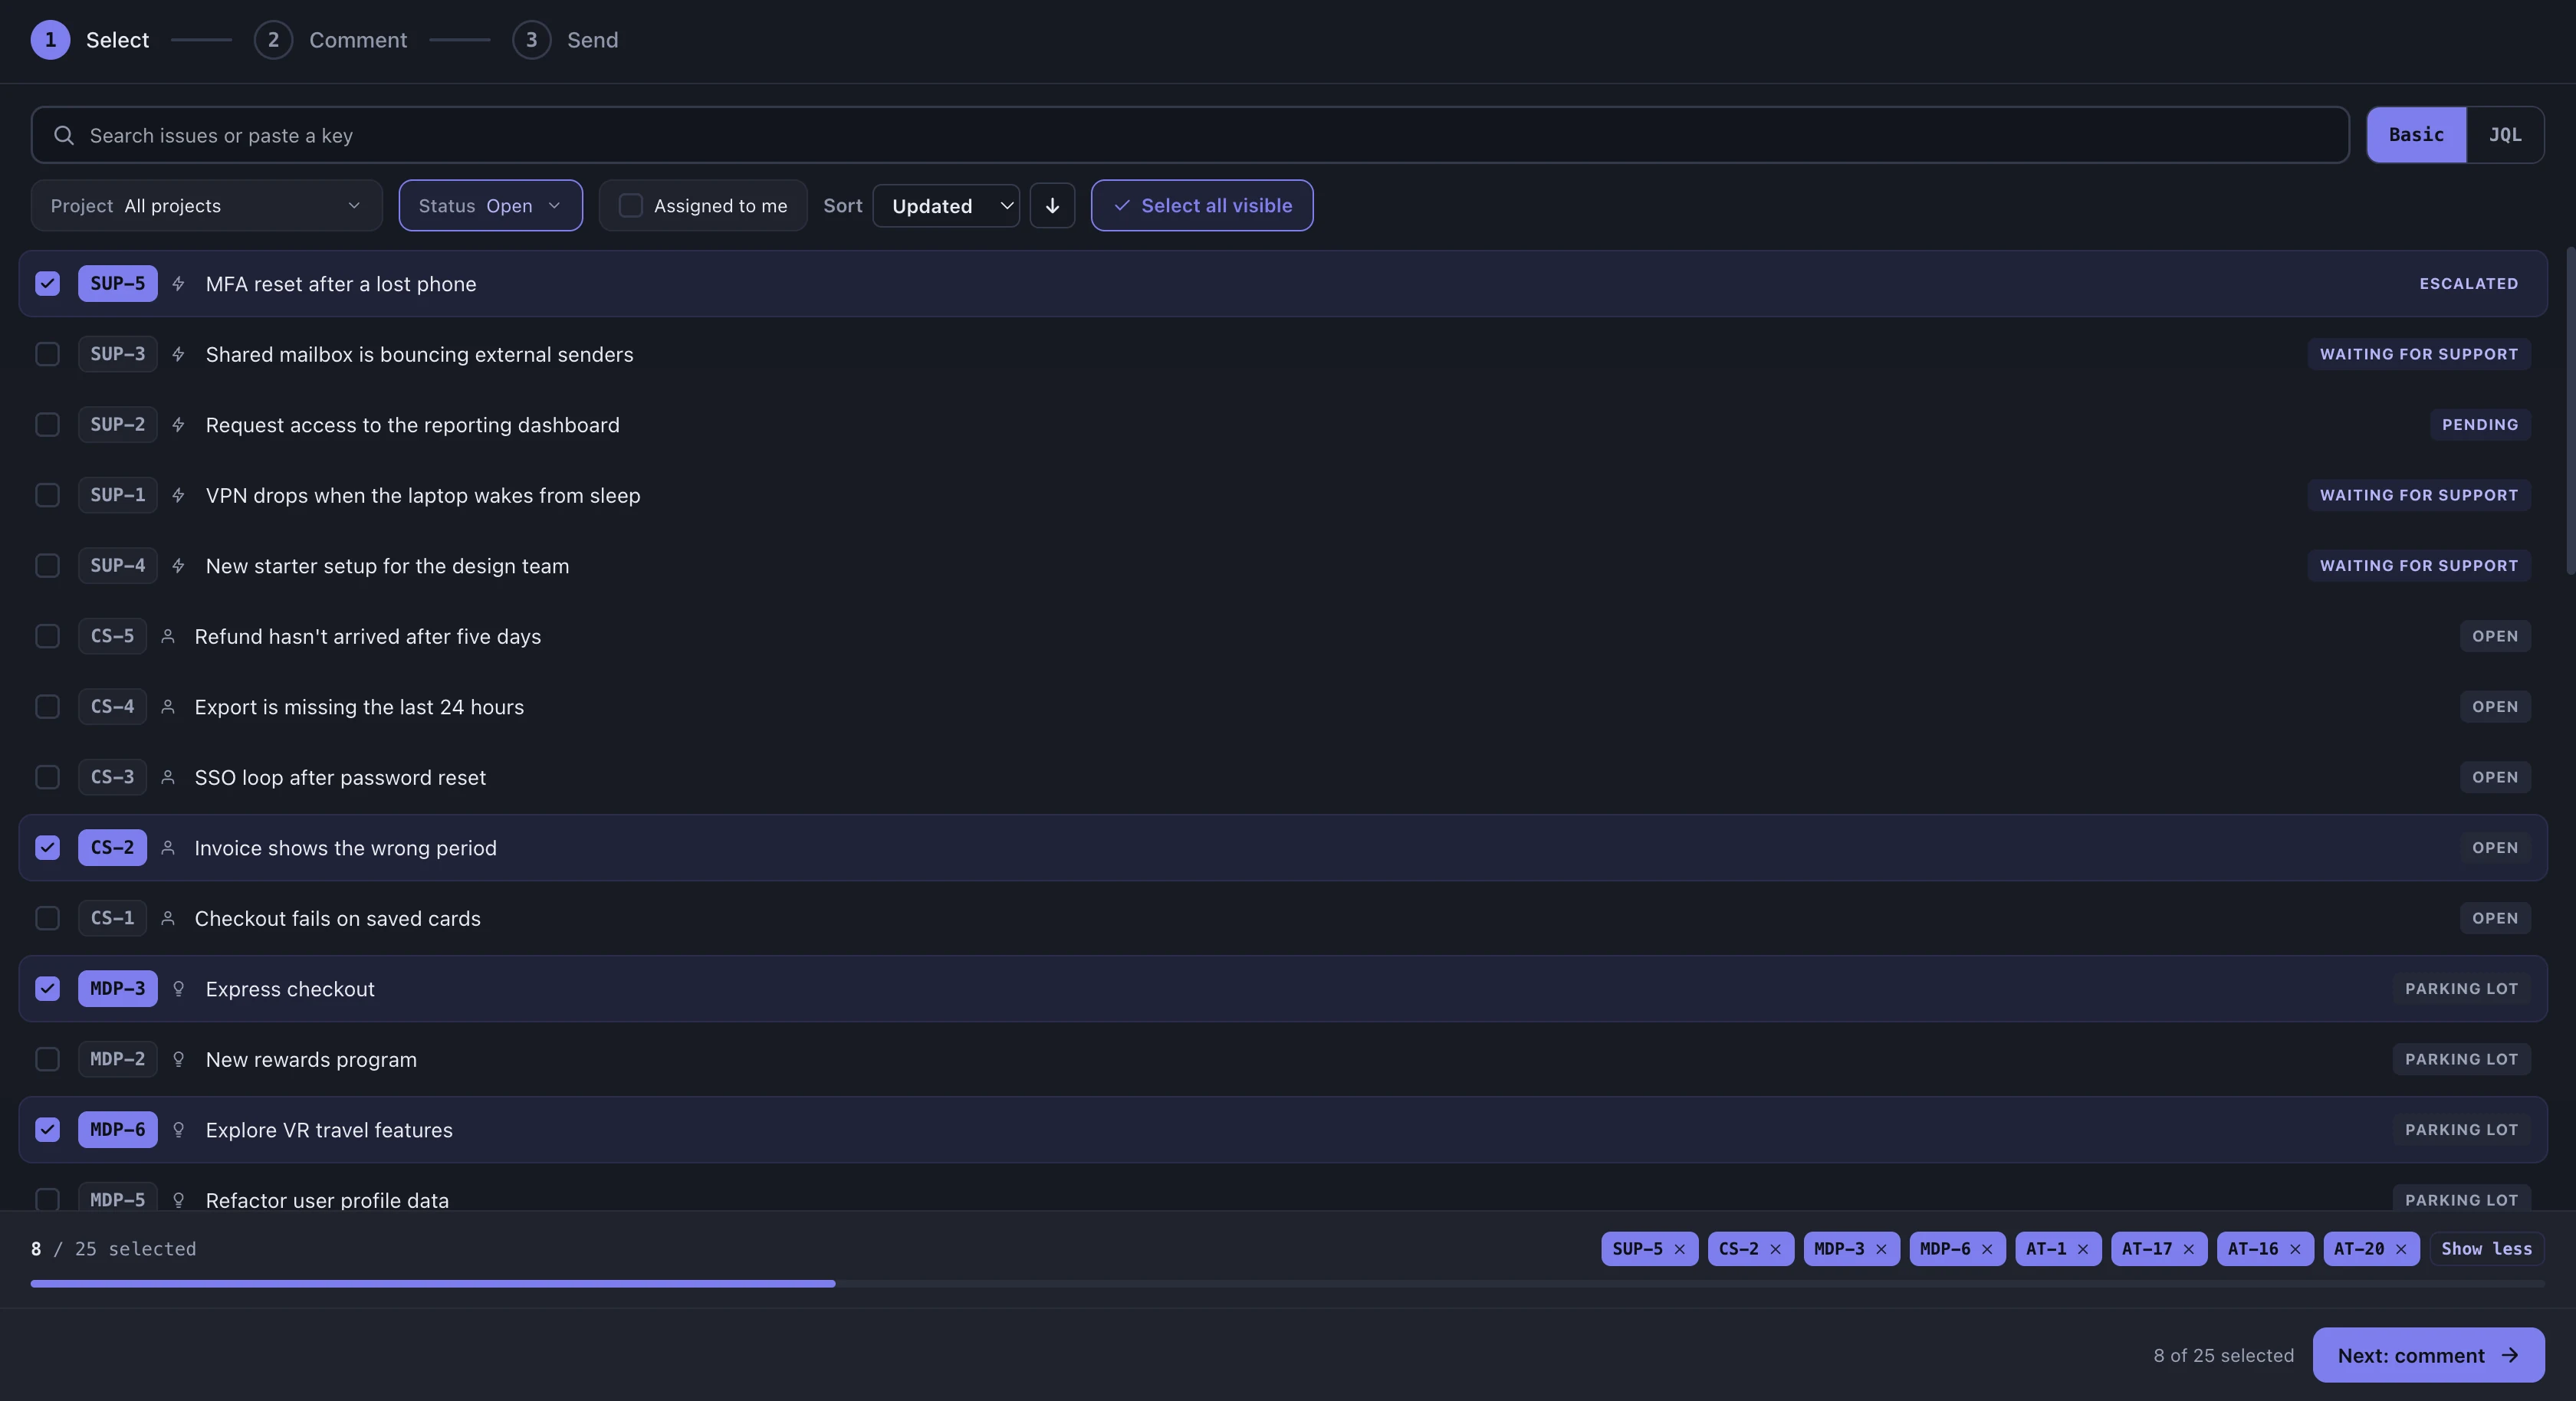Open issue key CS-3
This screenshot has height=1401, width=2576.
[x=112, y=777]
